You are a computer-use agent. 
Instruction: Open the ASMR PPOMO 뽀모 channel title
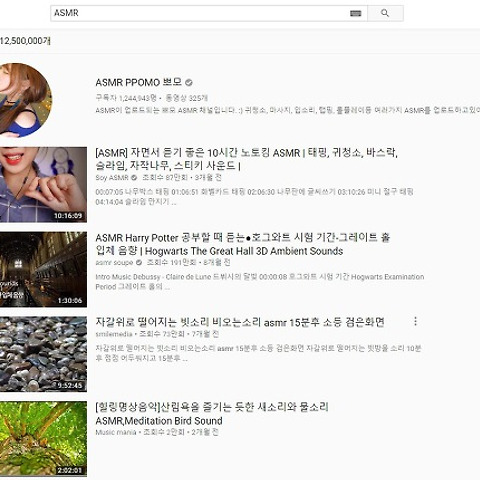click(x=139, y=82)
